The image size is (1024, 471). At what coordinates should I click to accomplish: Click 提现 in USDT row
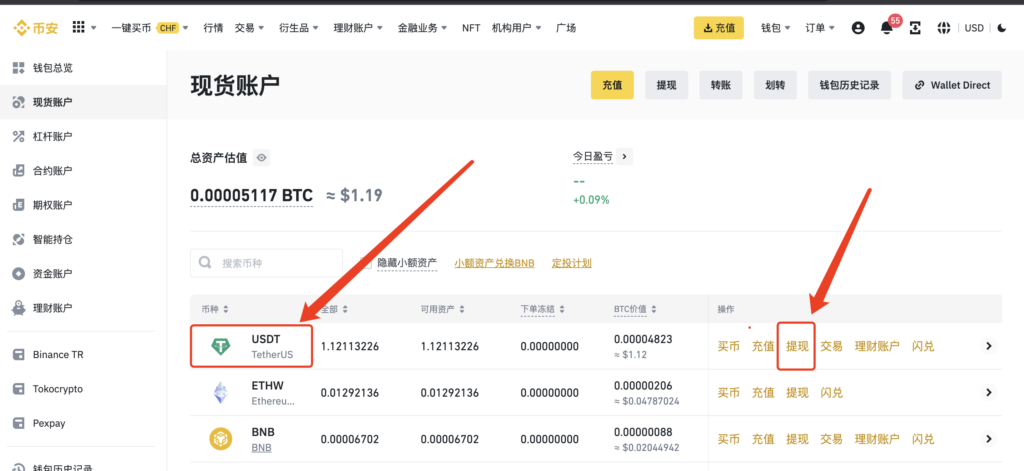click(x=797, y=346)
